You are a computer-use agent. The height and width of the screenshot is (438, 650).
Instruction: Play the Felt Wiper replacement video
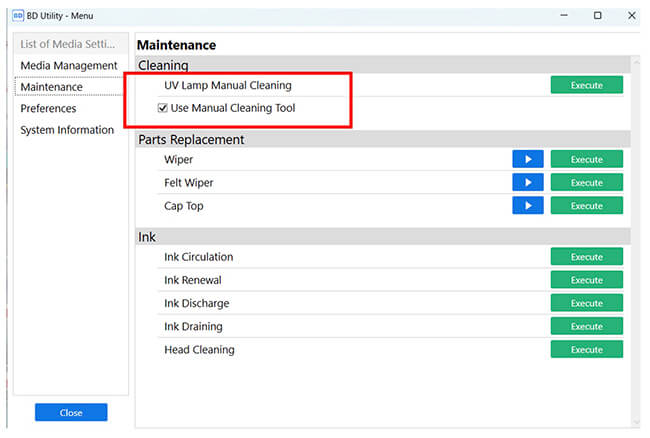527,182
